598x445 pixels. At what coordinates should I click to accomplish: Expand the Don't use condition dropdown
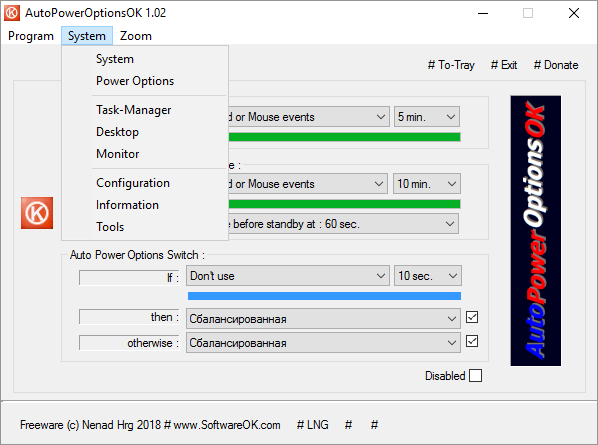[288, 276]
